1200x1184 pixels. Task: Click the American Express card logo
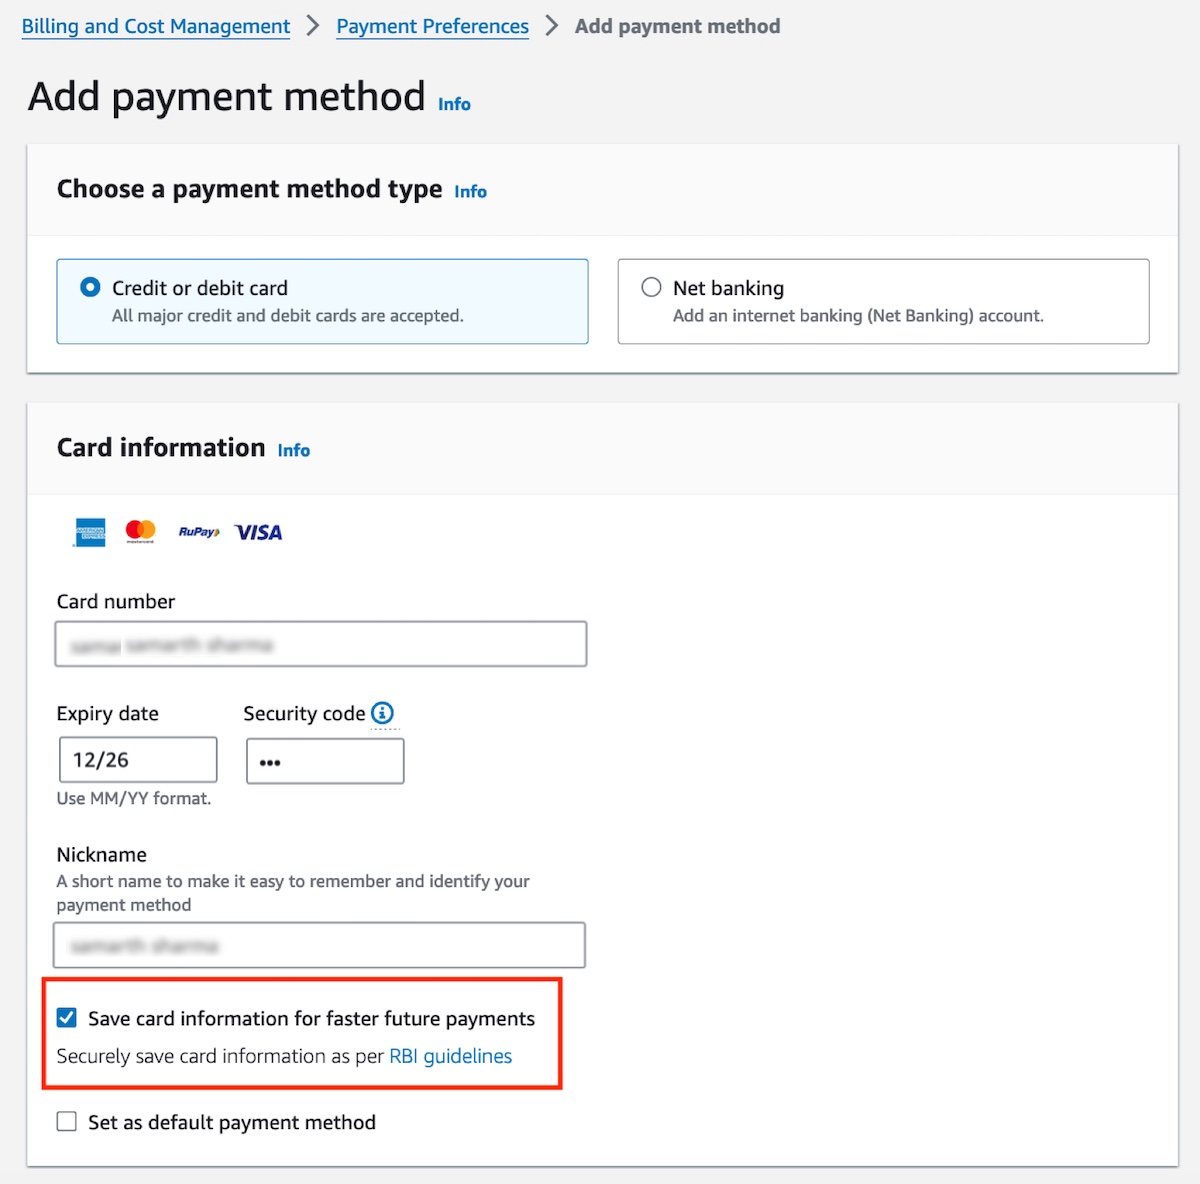[90, 532]
